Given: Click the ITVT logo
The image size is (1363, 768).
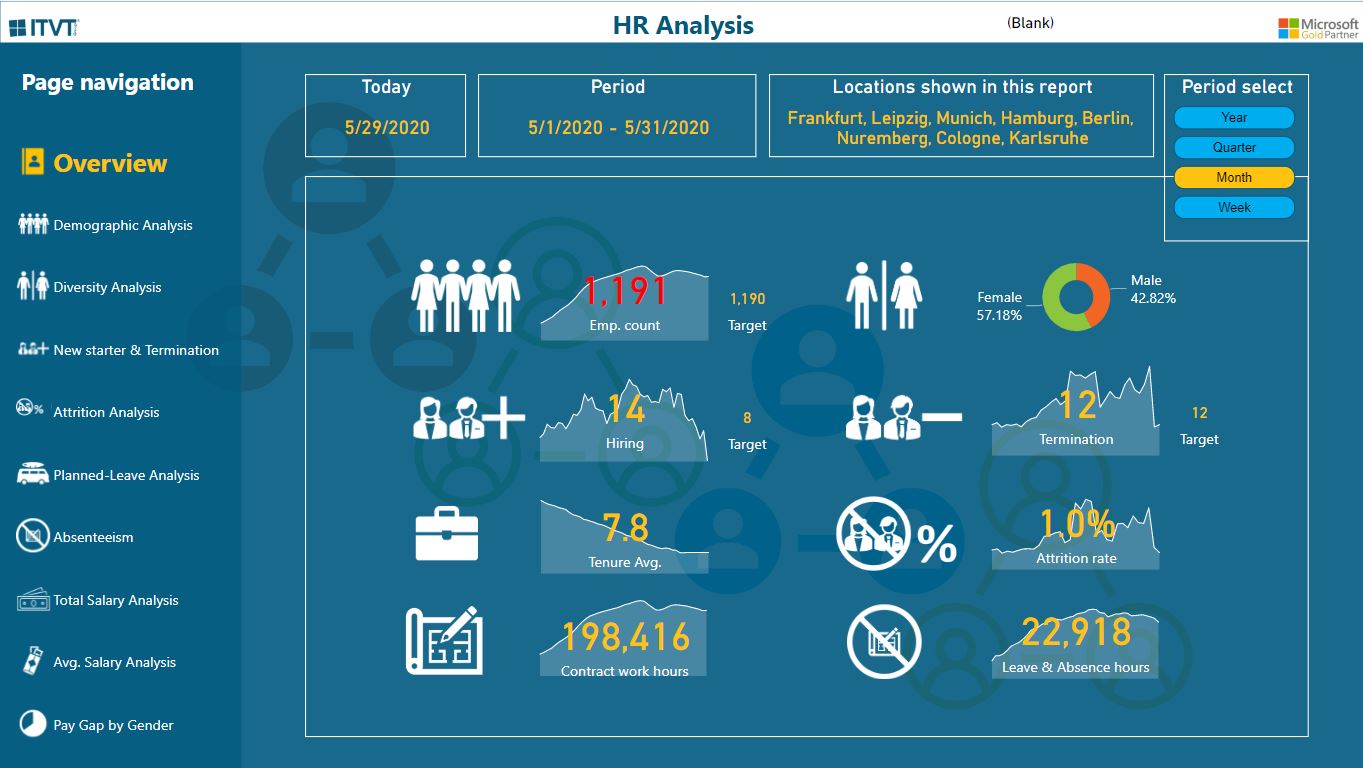Looking at the screenshot, I should click(44, 27).
